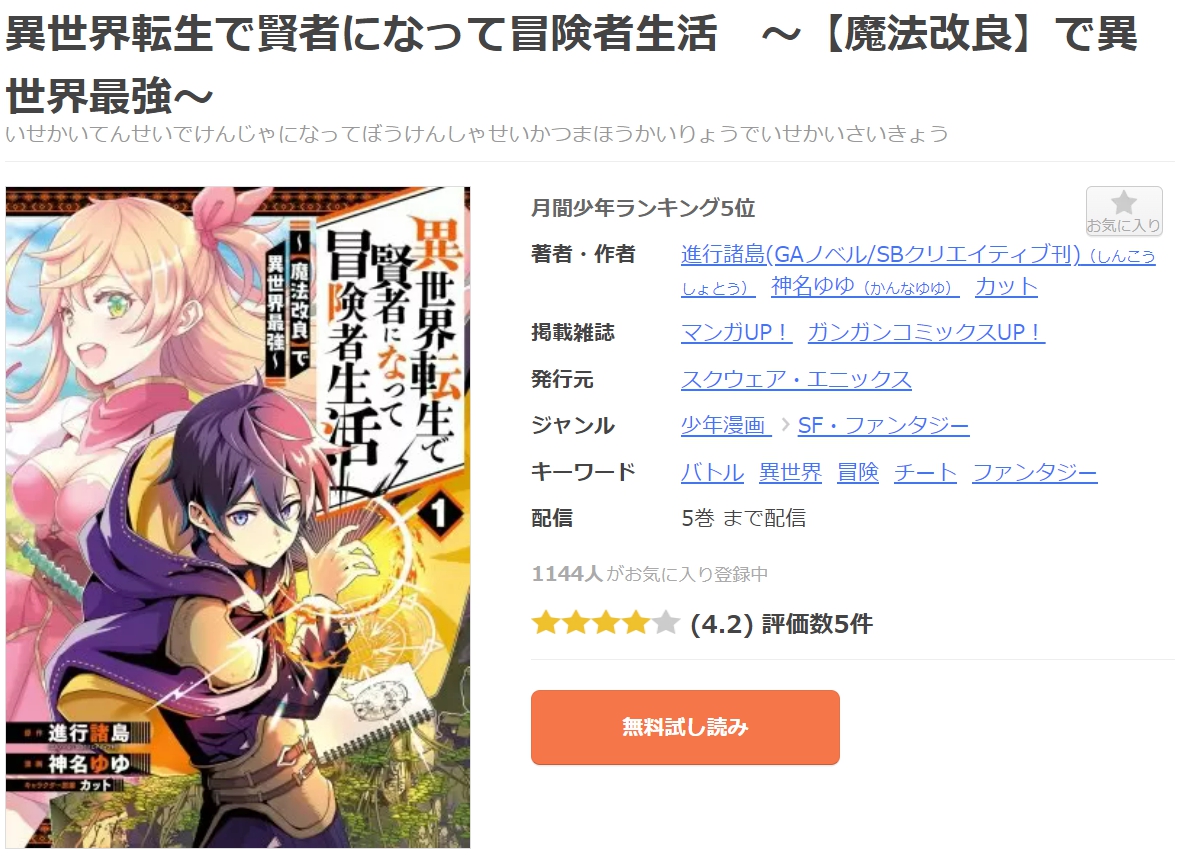Open publisher link スクウェア・エニックス
The width and height of the screenshot is (1182, 867).
796,379
